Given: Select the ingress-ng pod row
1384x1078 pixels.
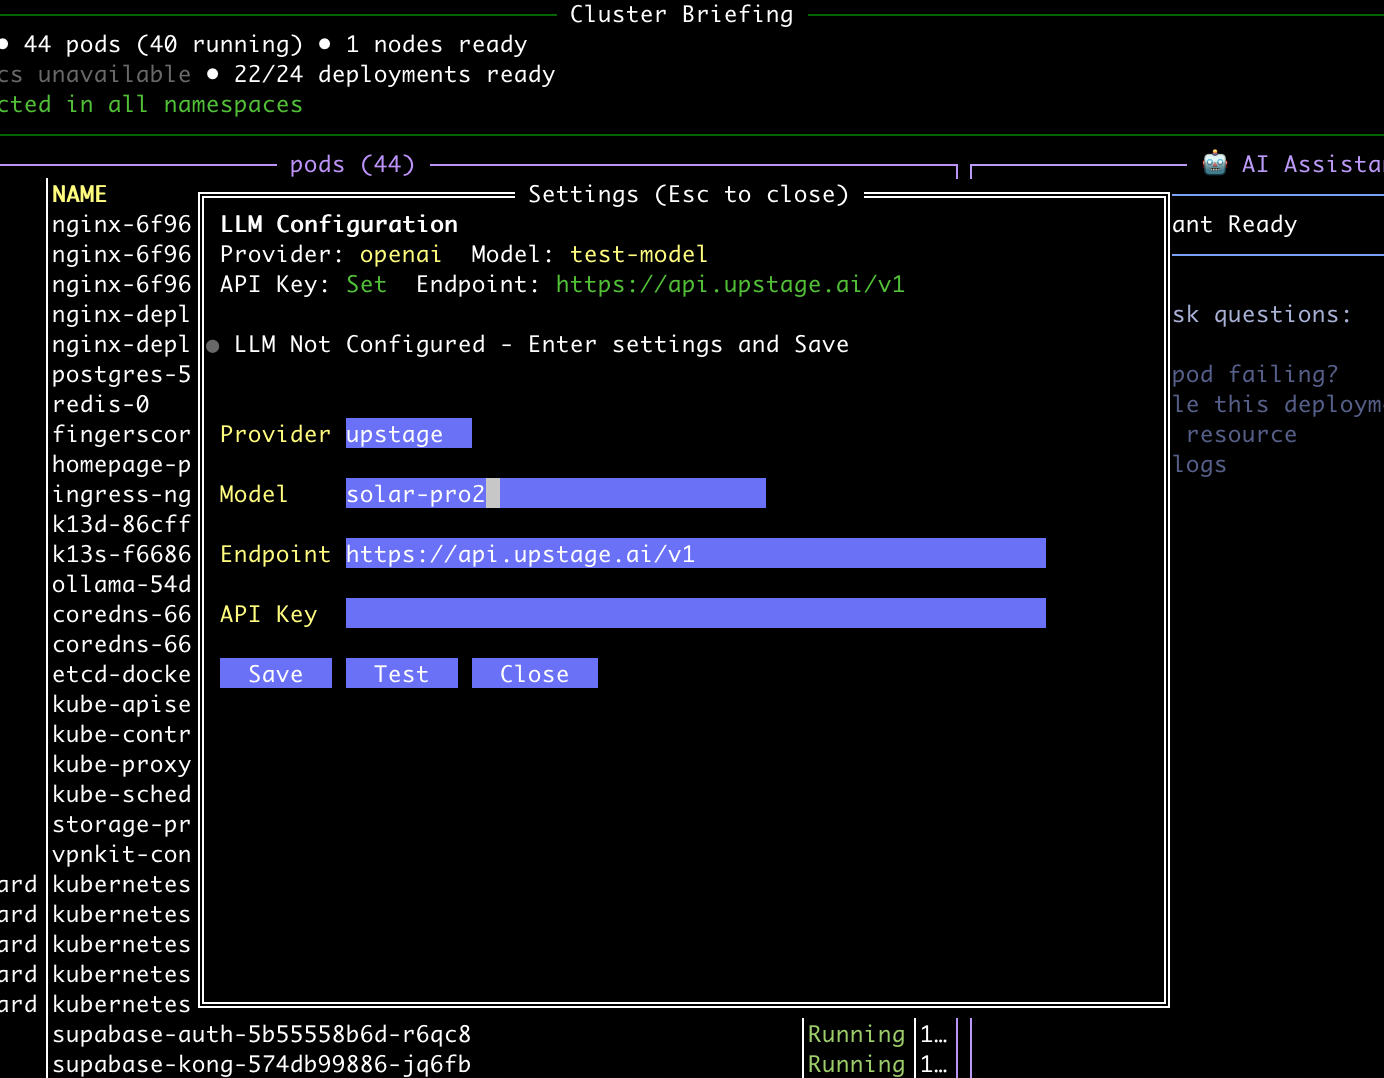Looking at the screenshot, I should [121, 494].
